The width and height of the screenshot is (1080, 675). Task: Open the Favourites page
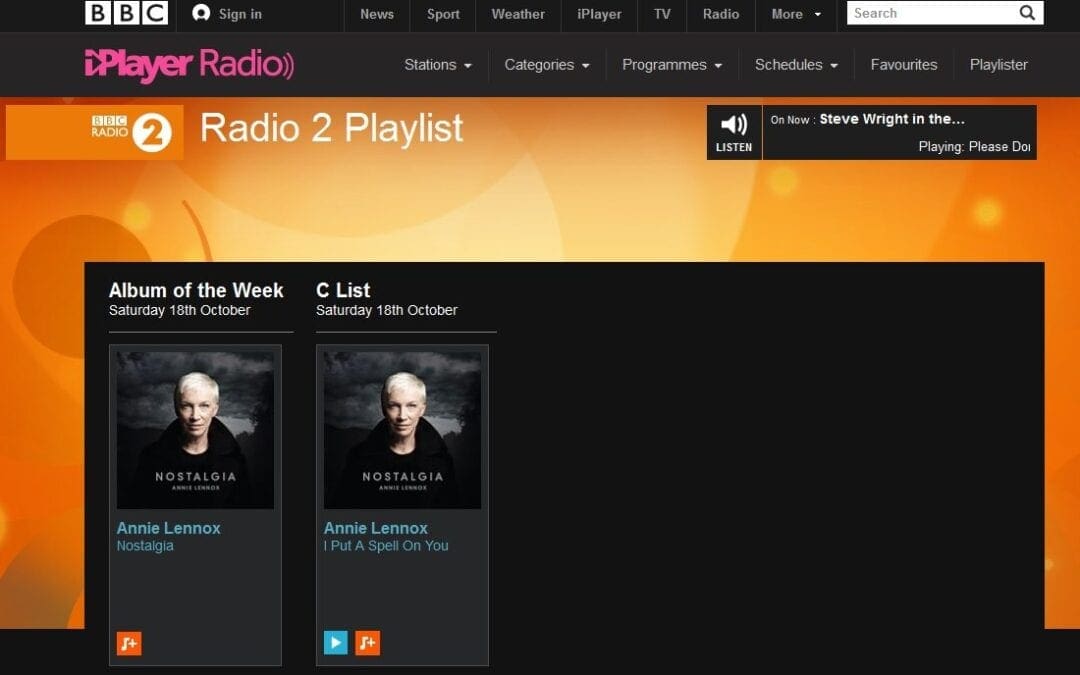[x=904, y=65]
